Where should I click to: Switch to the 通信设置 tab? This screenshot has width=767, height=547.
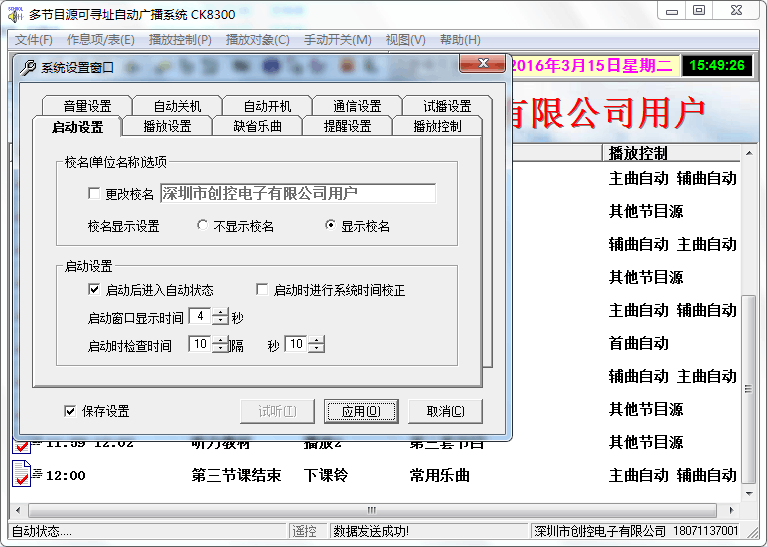(x=357, y=106)
